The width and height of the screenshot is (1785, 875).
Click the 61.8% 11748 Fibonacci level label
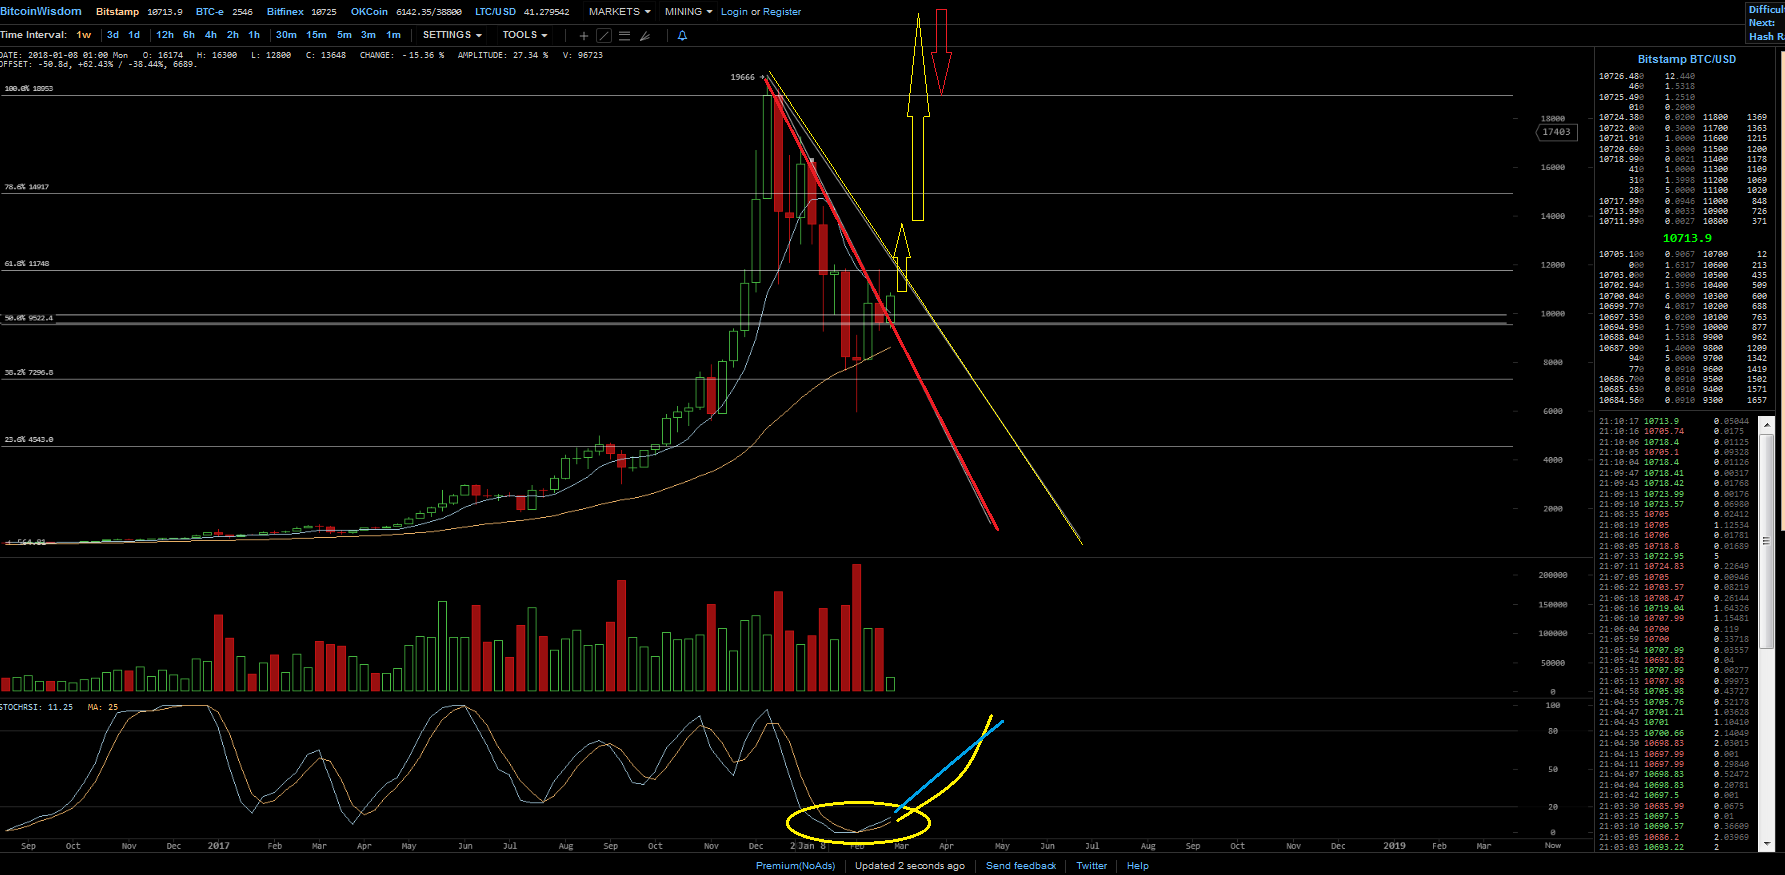tap(27, 264)
